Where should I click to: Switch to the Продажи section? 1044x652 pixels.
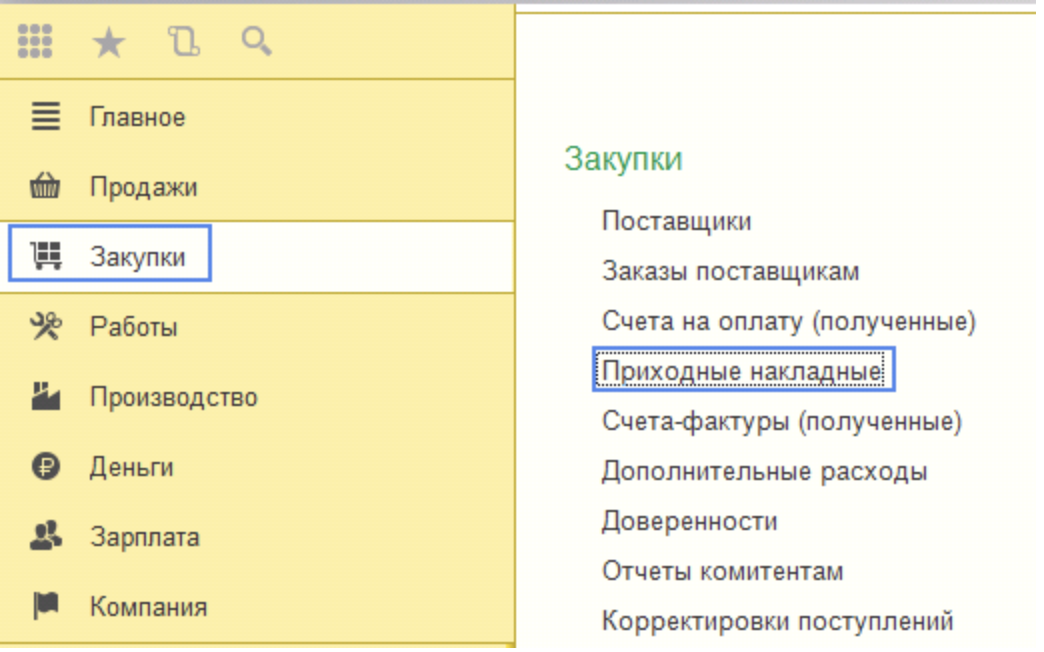143,187
